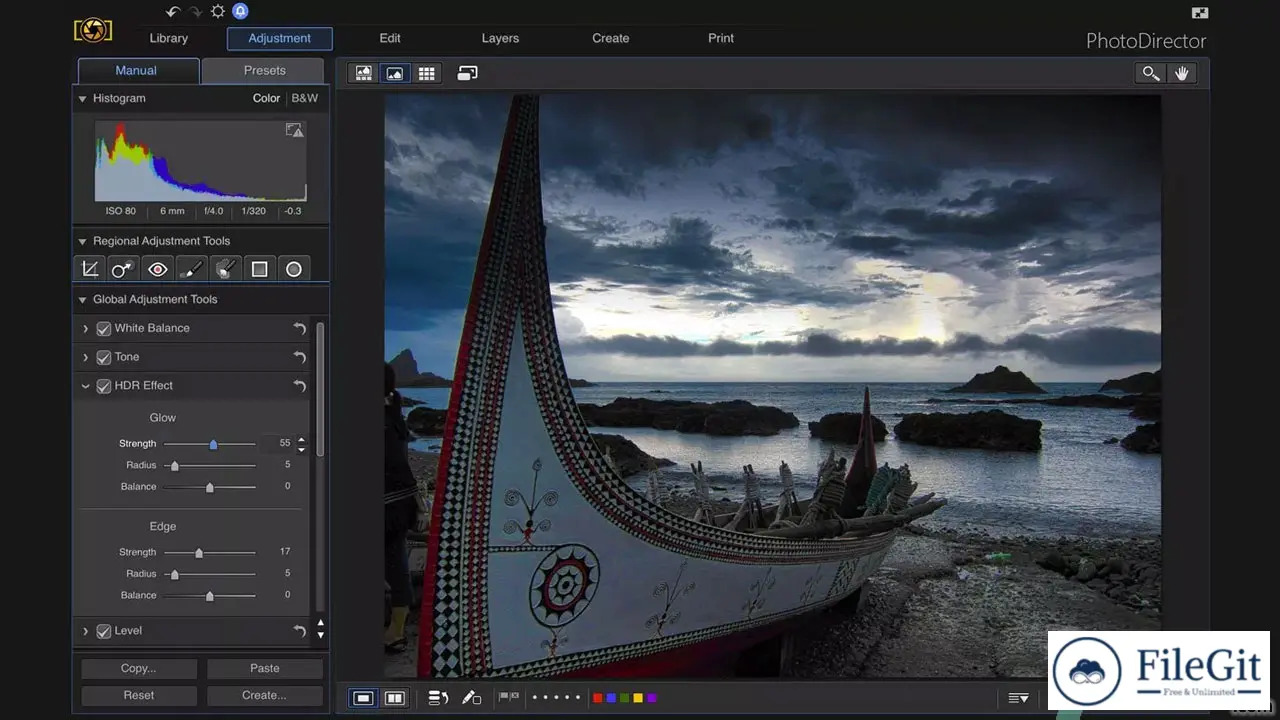
Task: Open the Adjustment module
Action: (x=280, y=38)
